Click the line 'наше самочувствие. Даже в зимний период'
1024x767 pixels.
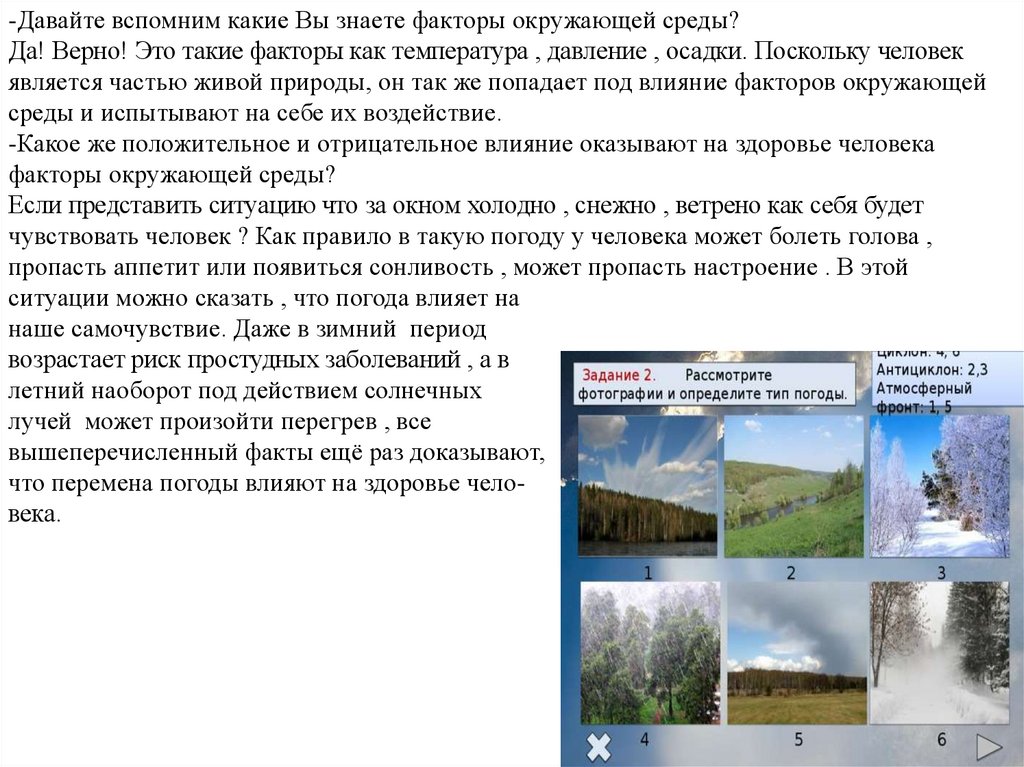[247, 329]
